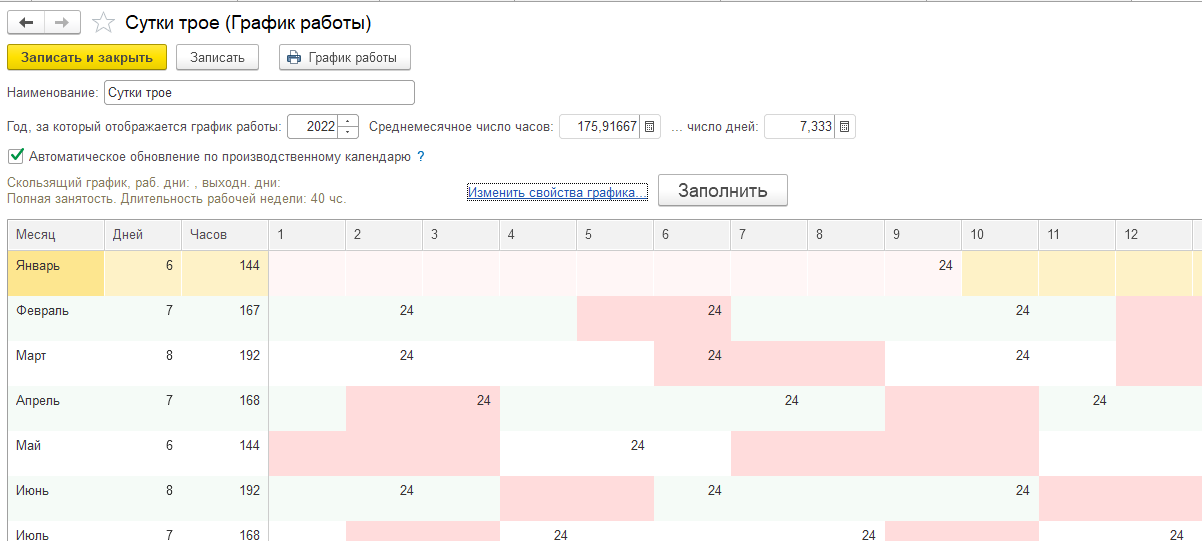The height and width of the screenshot is (541, 1202).
Task: Toggle automatic update by production calendar checkbox
Action: pyautogui.click(x=15, y=156)
